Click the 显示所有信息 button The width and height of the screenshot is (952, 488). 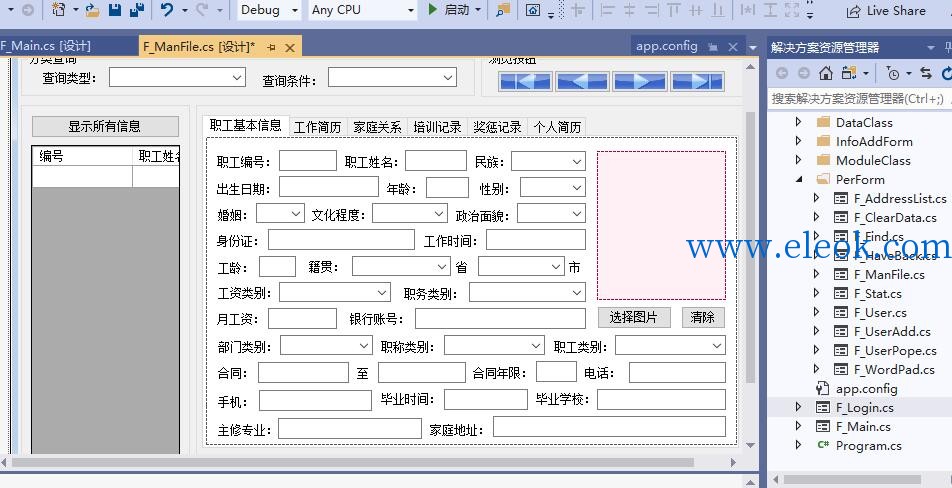[105, 126]
